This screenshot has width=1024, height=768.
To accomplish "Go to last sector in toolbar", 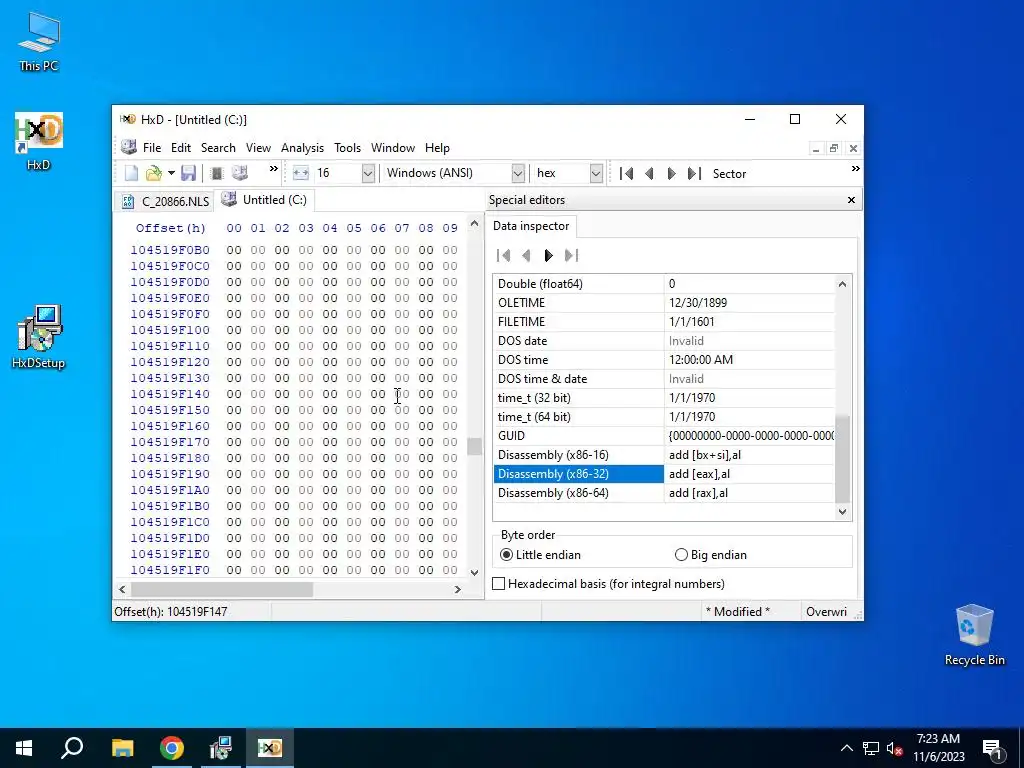I will tap(694, 173).
